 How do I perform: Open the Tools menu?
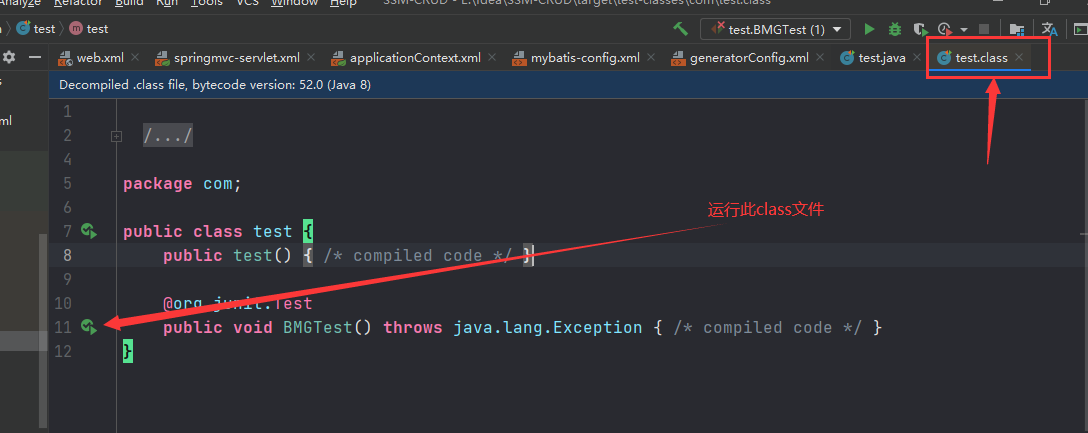point(207,3)
